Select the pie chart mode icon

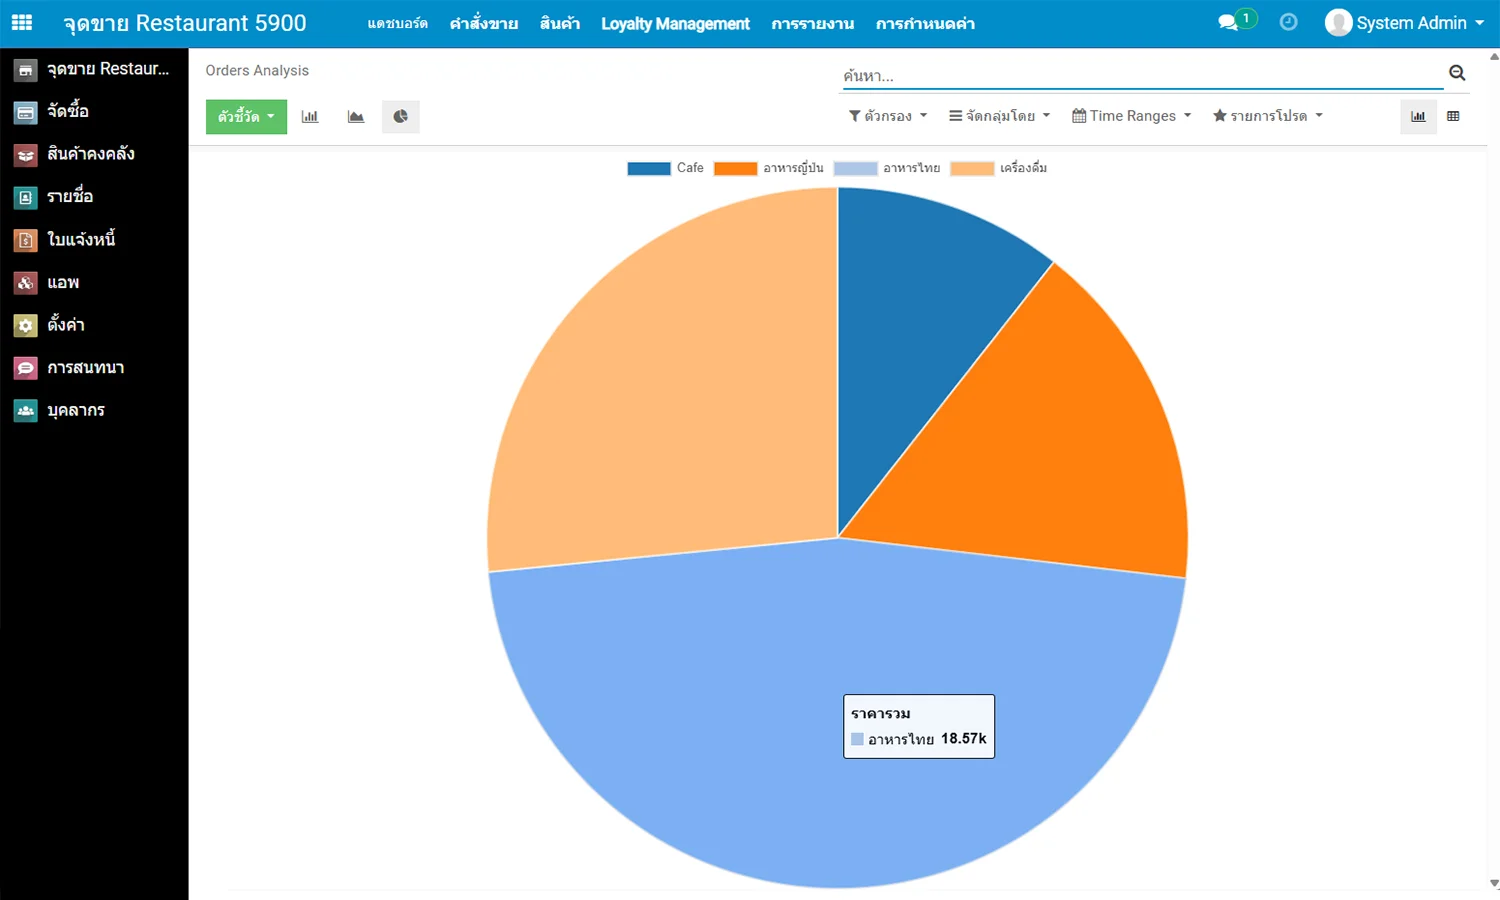[400, 117]
